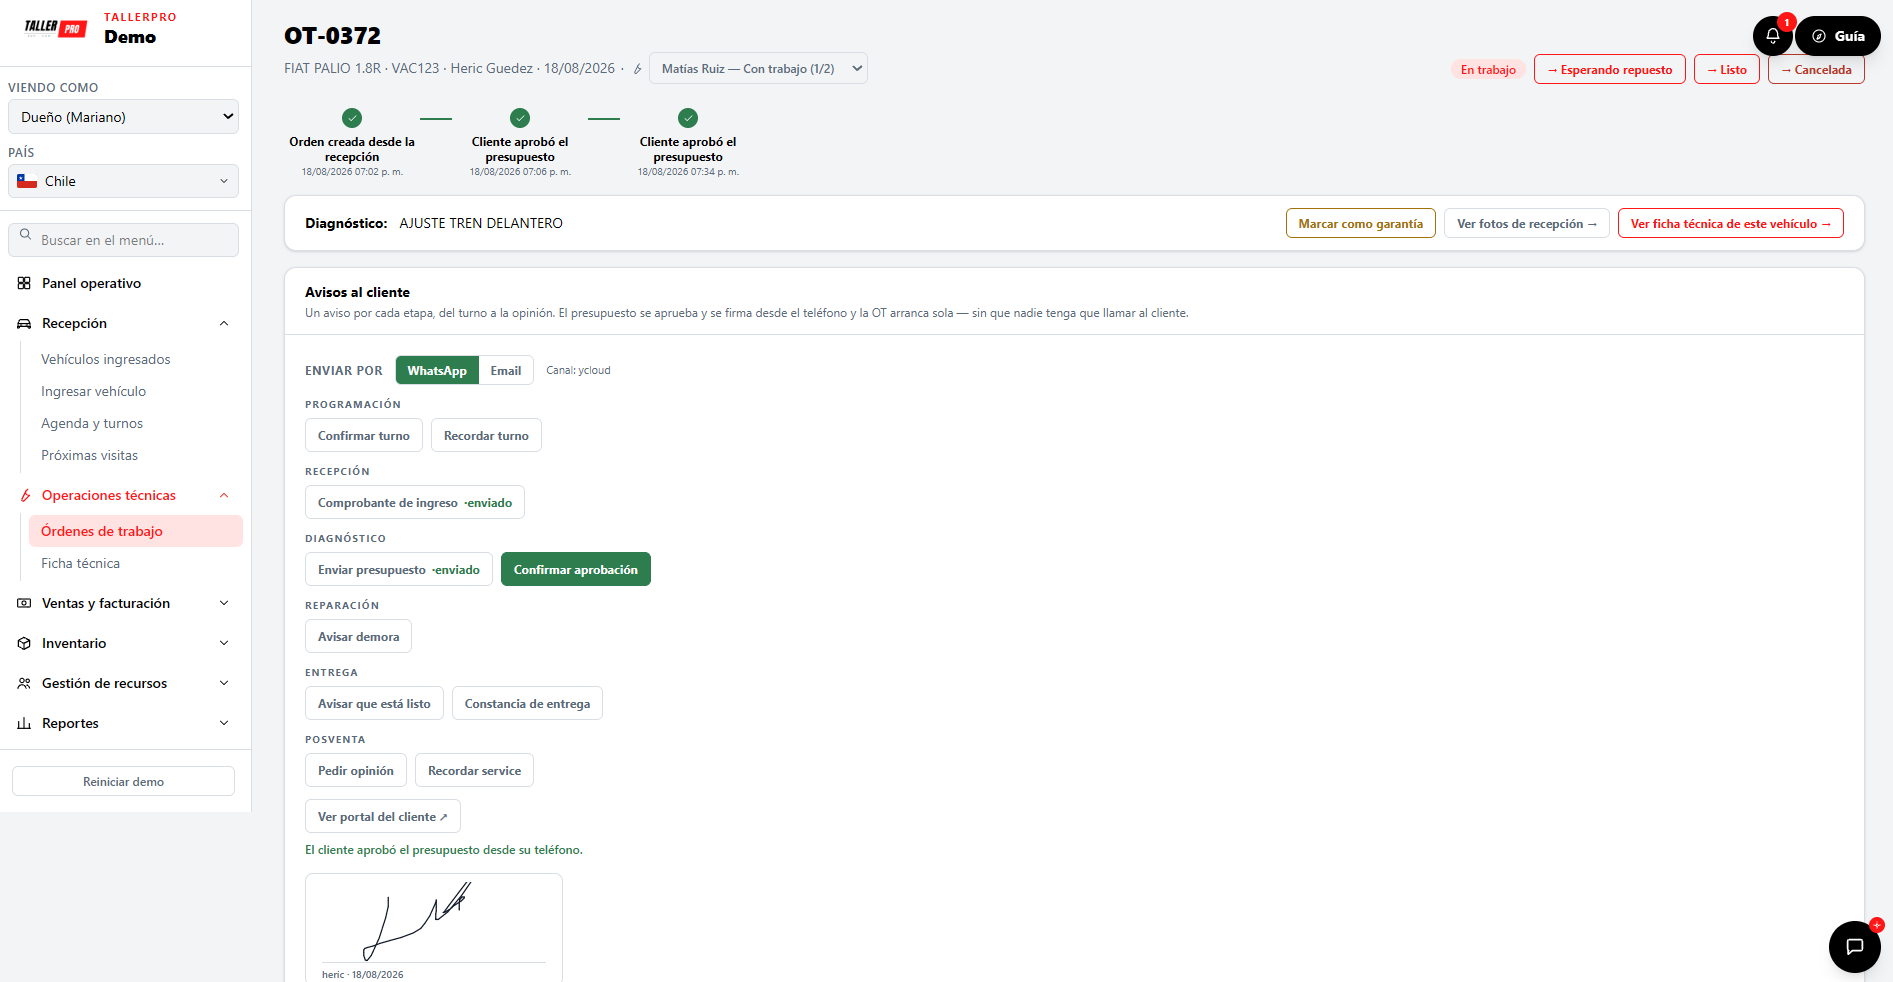Open the floating chat bubble
The width and height of the screenshot is (1893, 982).
[x=1855, y=947]
